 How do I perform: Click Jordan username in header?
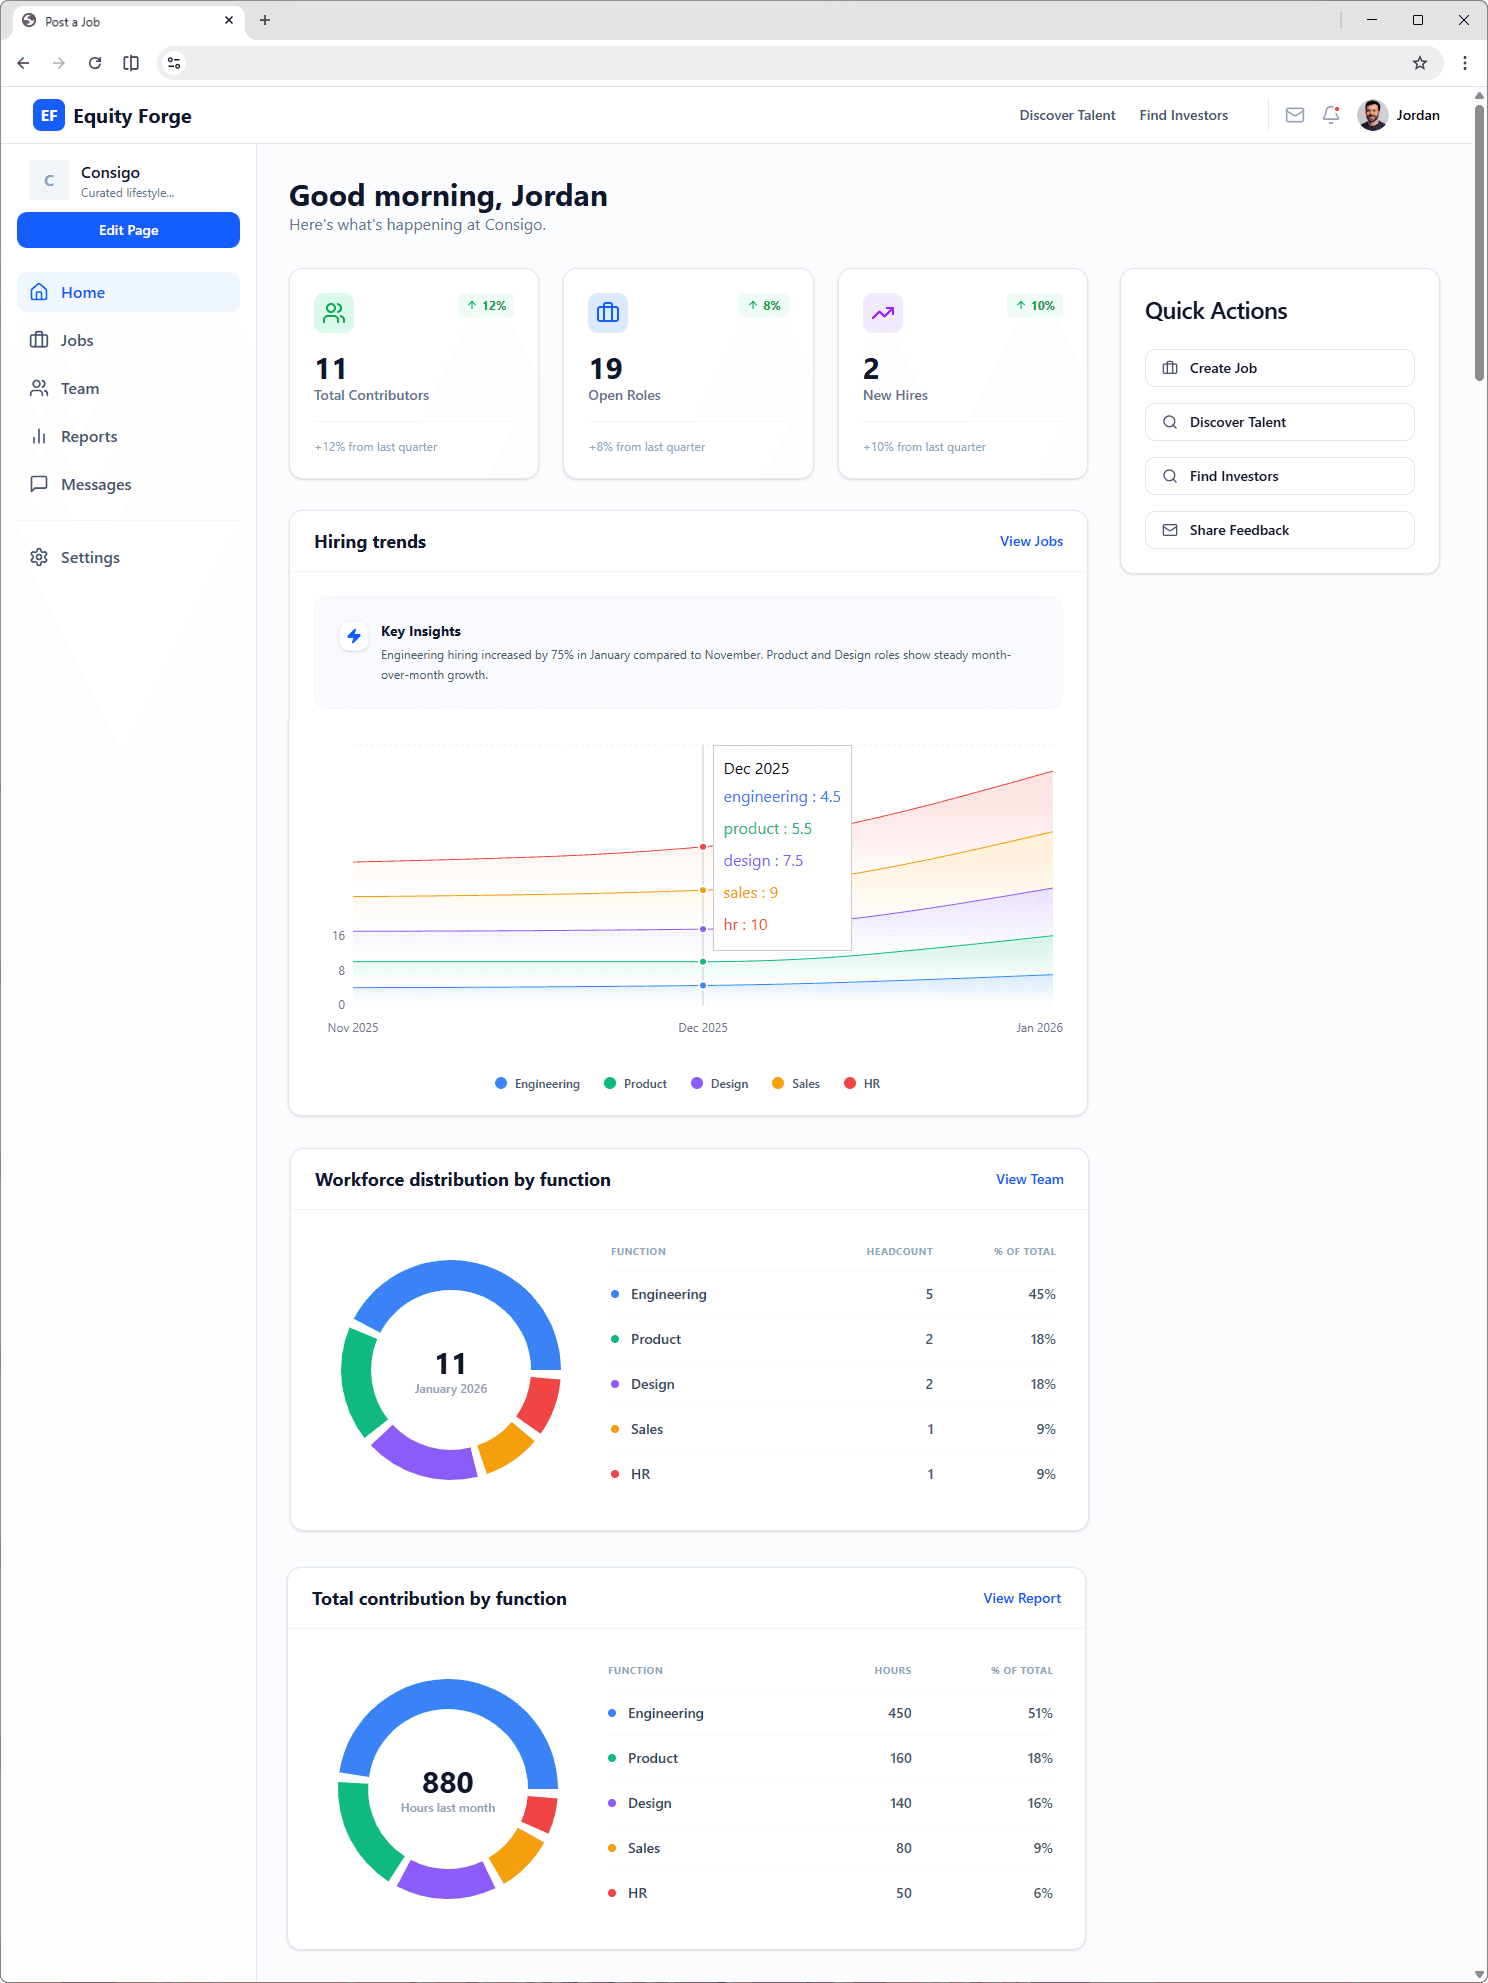[1418, 115]
